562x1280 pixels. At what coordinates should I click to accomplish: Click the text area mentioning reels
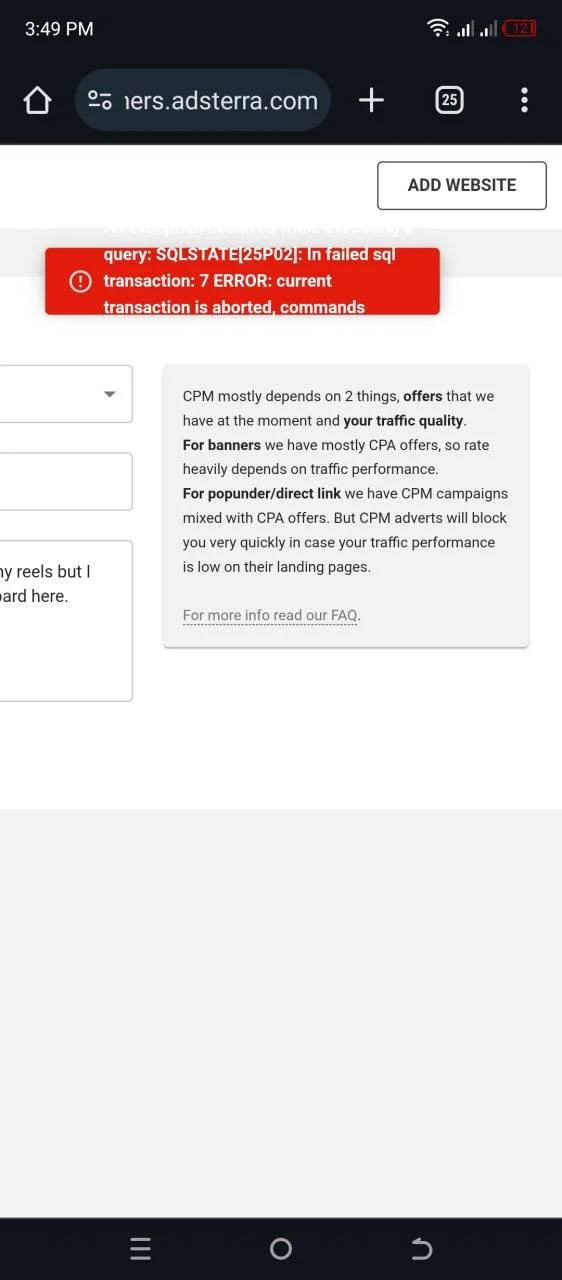(66, 621)
